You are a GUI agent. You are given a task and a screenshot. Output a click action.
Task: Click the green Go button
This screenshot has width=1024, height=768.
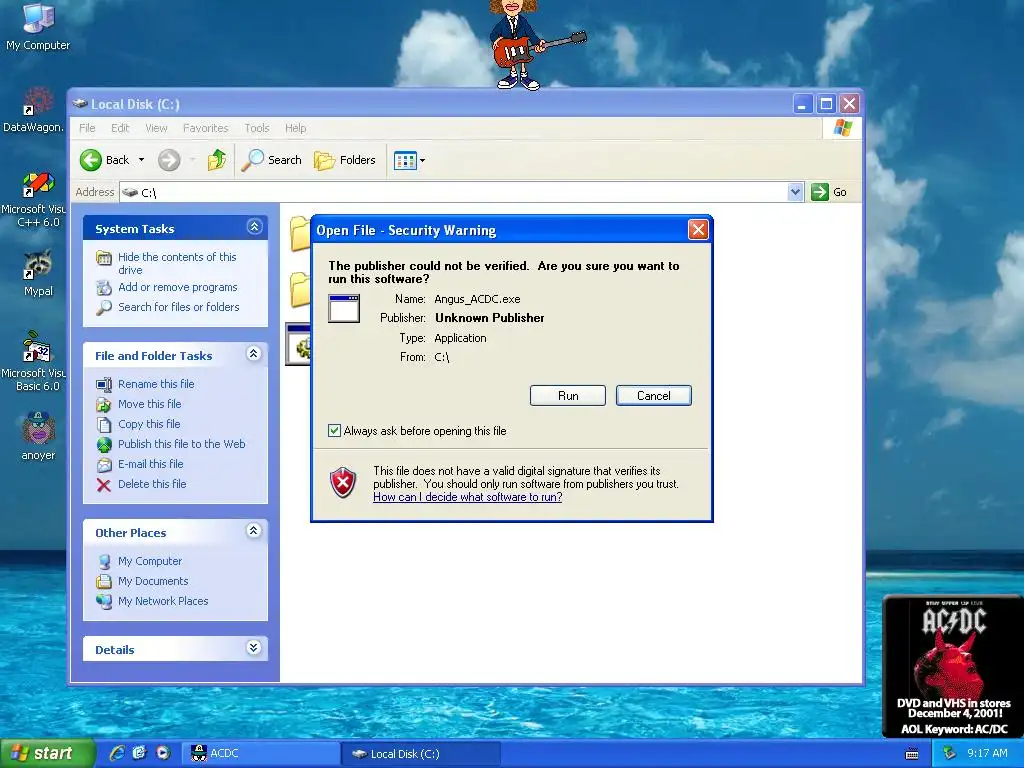coord(829,192)
